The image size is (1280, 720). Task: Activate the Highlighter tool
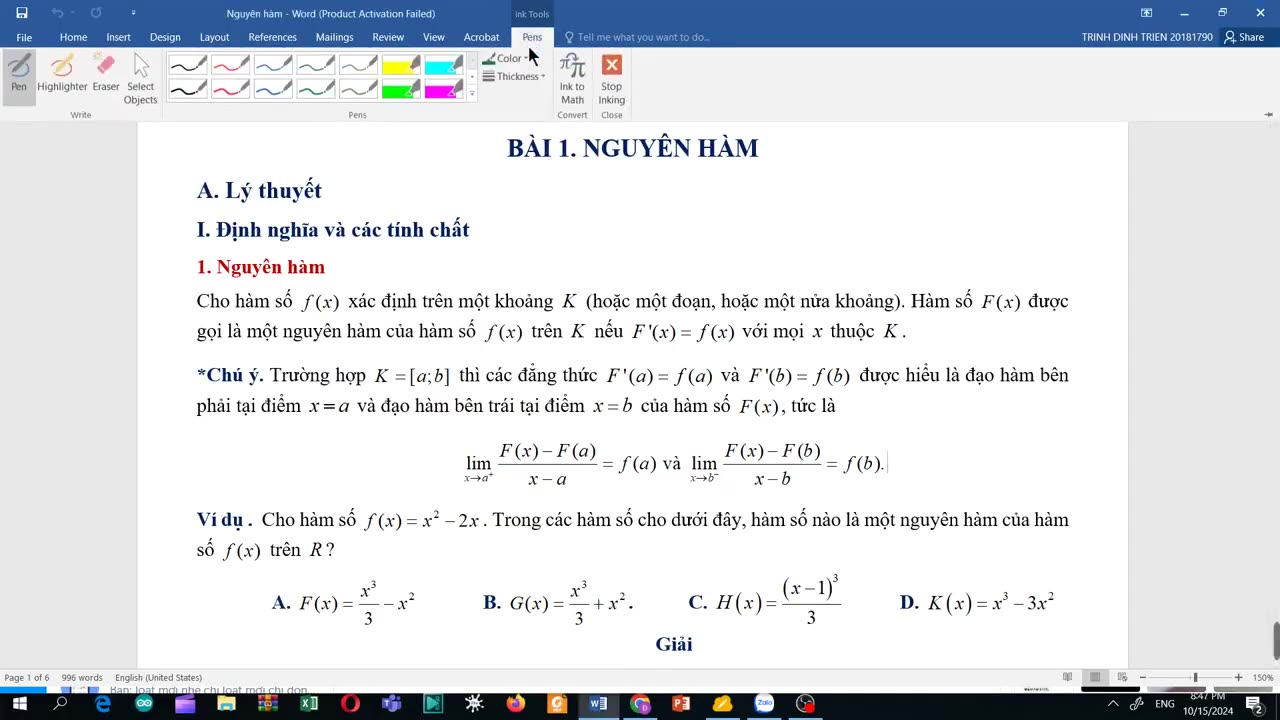point(62,73)
